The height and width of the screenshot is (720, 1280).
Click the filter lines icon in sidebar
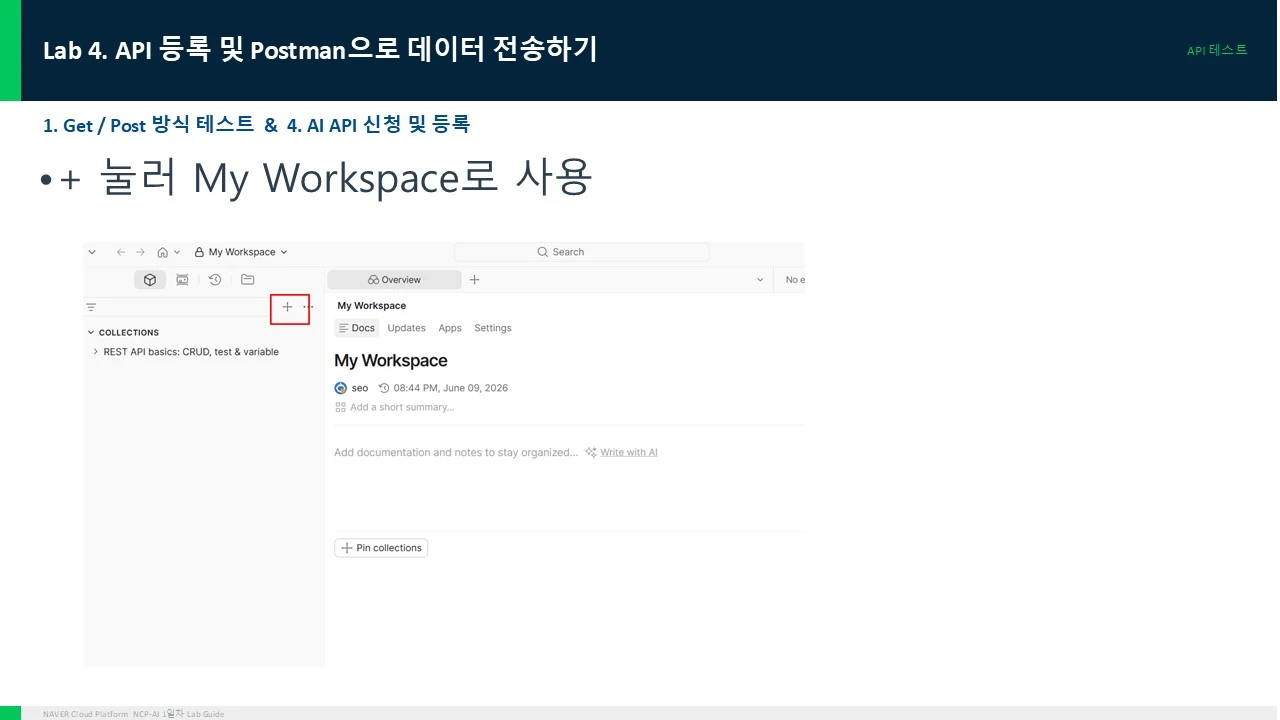pos(91,307)
